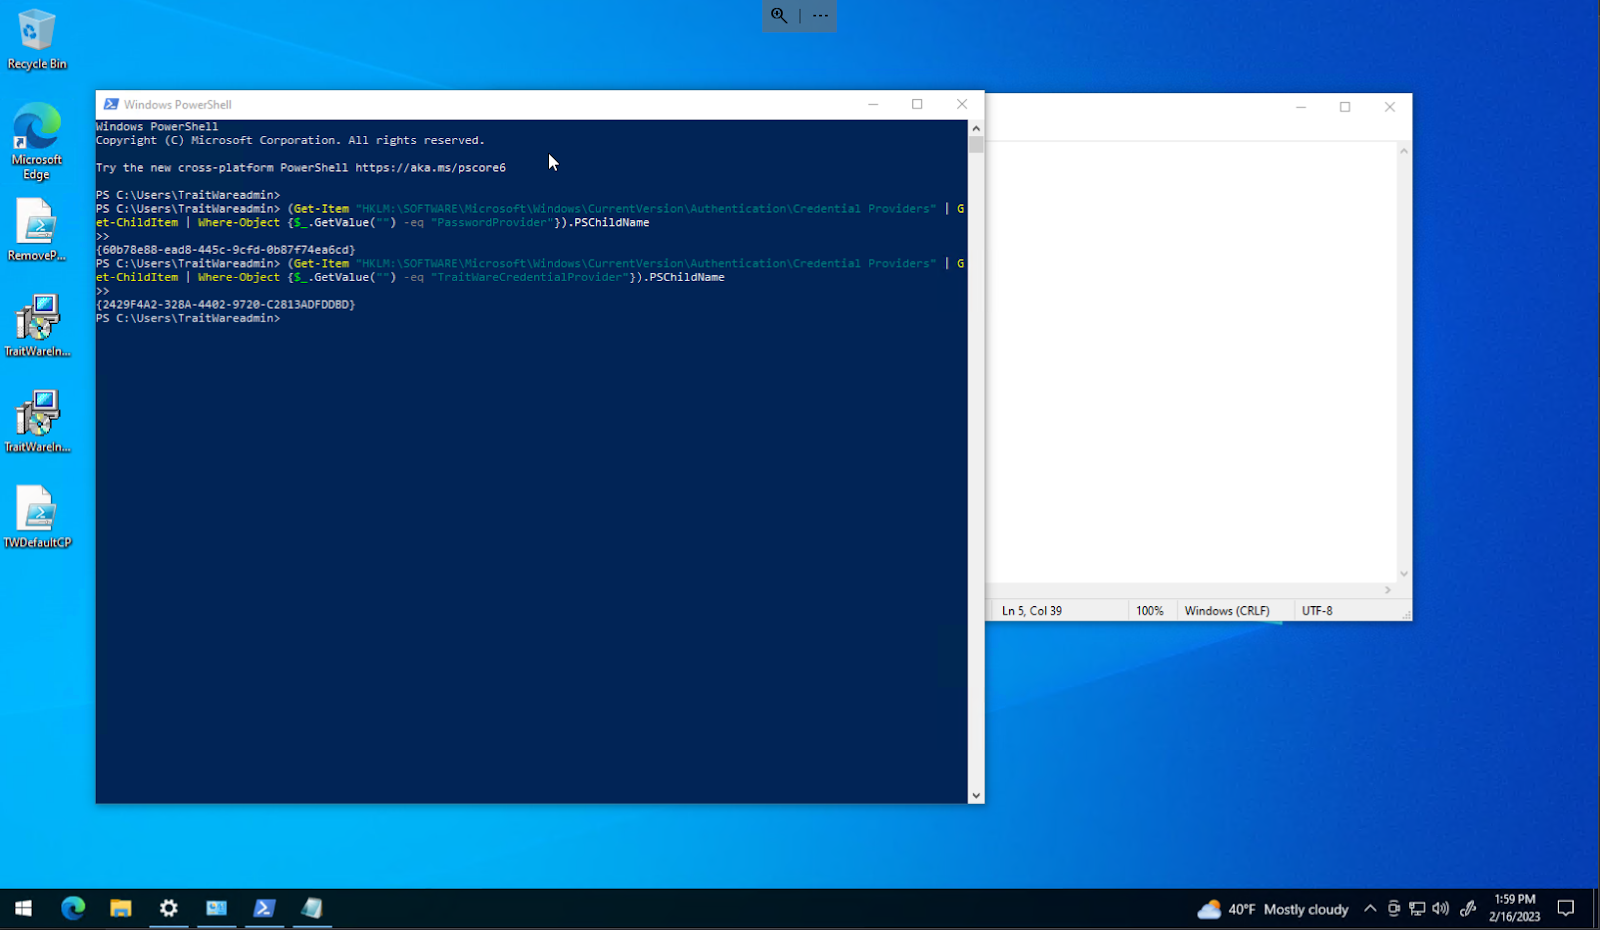The image size is (1600, 930).
Task: Click the PowerShell scrollbar up arrow
Action: 976,128
